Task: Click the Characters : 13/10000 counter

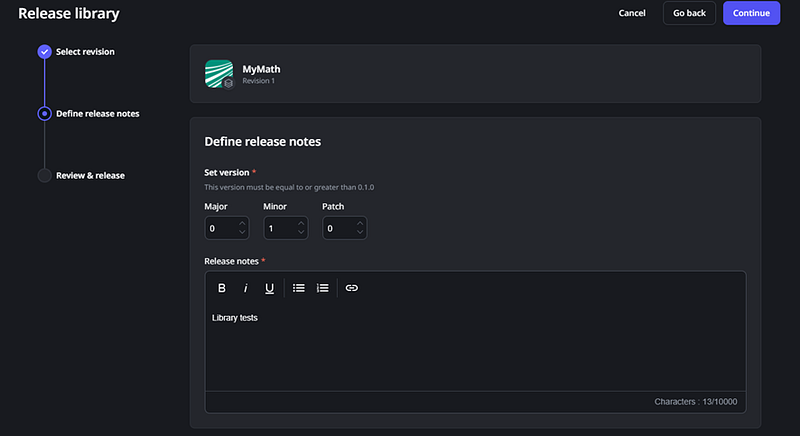Action: click(695, 402)
